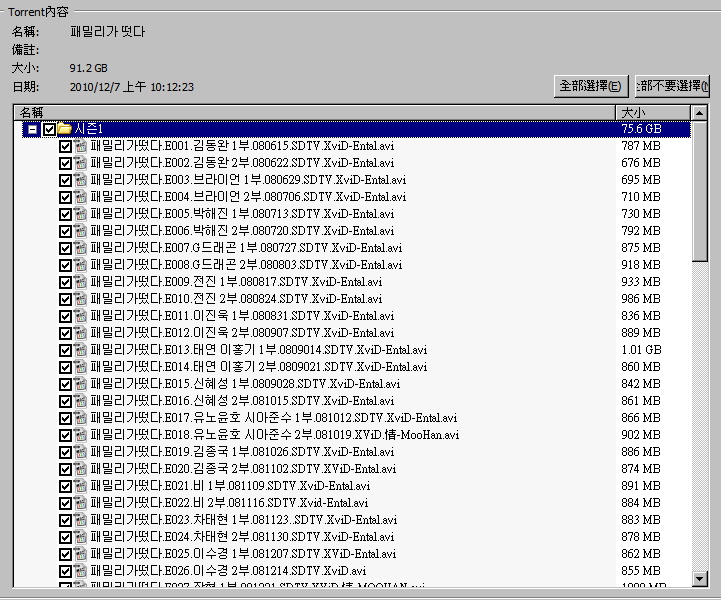The image size is (721, 600).
Task: Collapse the 시즌1 folder tree node
Action: click(32, 130)
